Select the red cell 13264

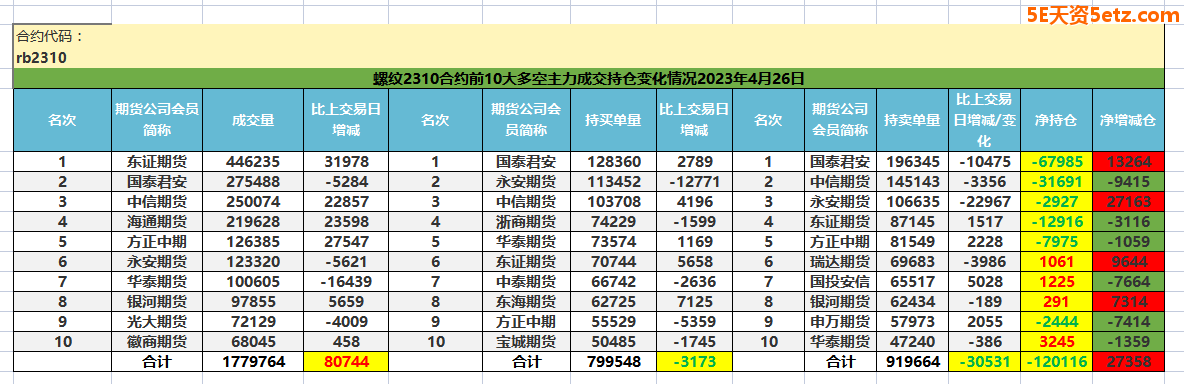1129,161
